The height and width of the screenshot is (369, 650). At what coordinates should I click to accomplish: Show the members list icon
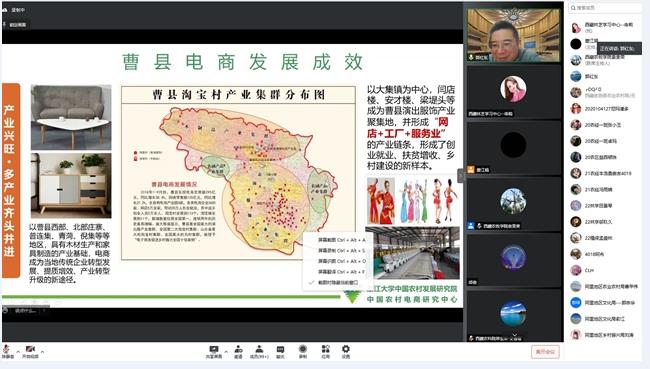point(260,352)
